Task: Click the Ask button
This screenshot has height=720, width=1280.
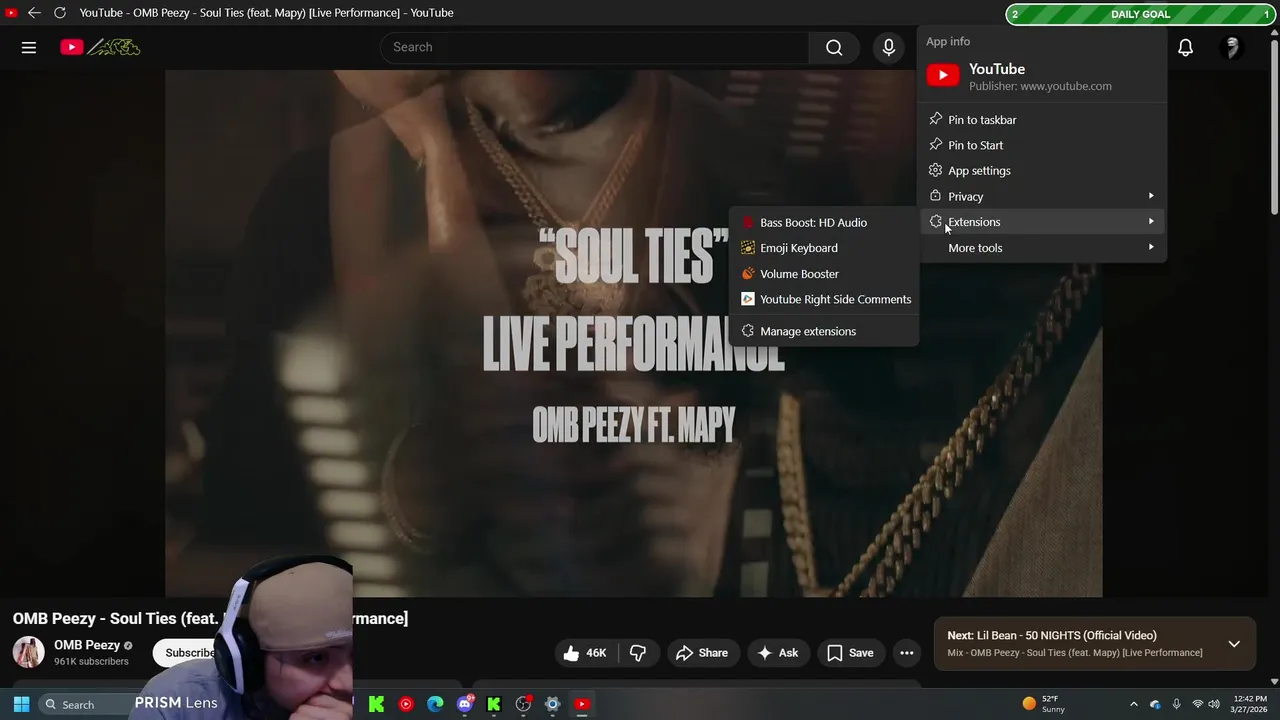Action: point(777,653)
